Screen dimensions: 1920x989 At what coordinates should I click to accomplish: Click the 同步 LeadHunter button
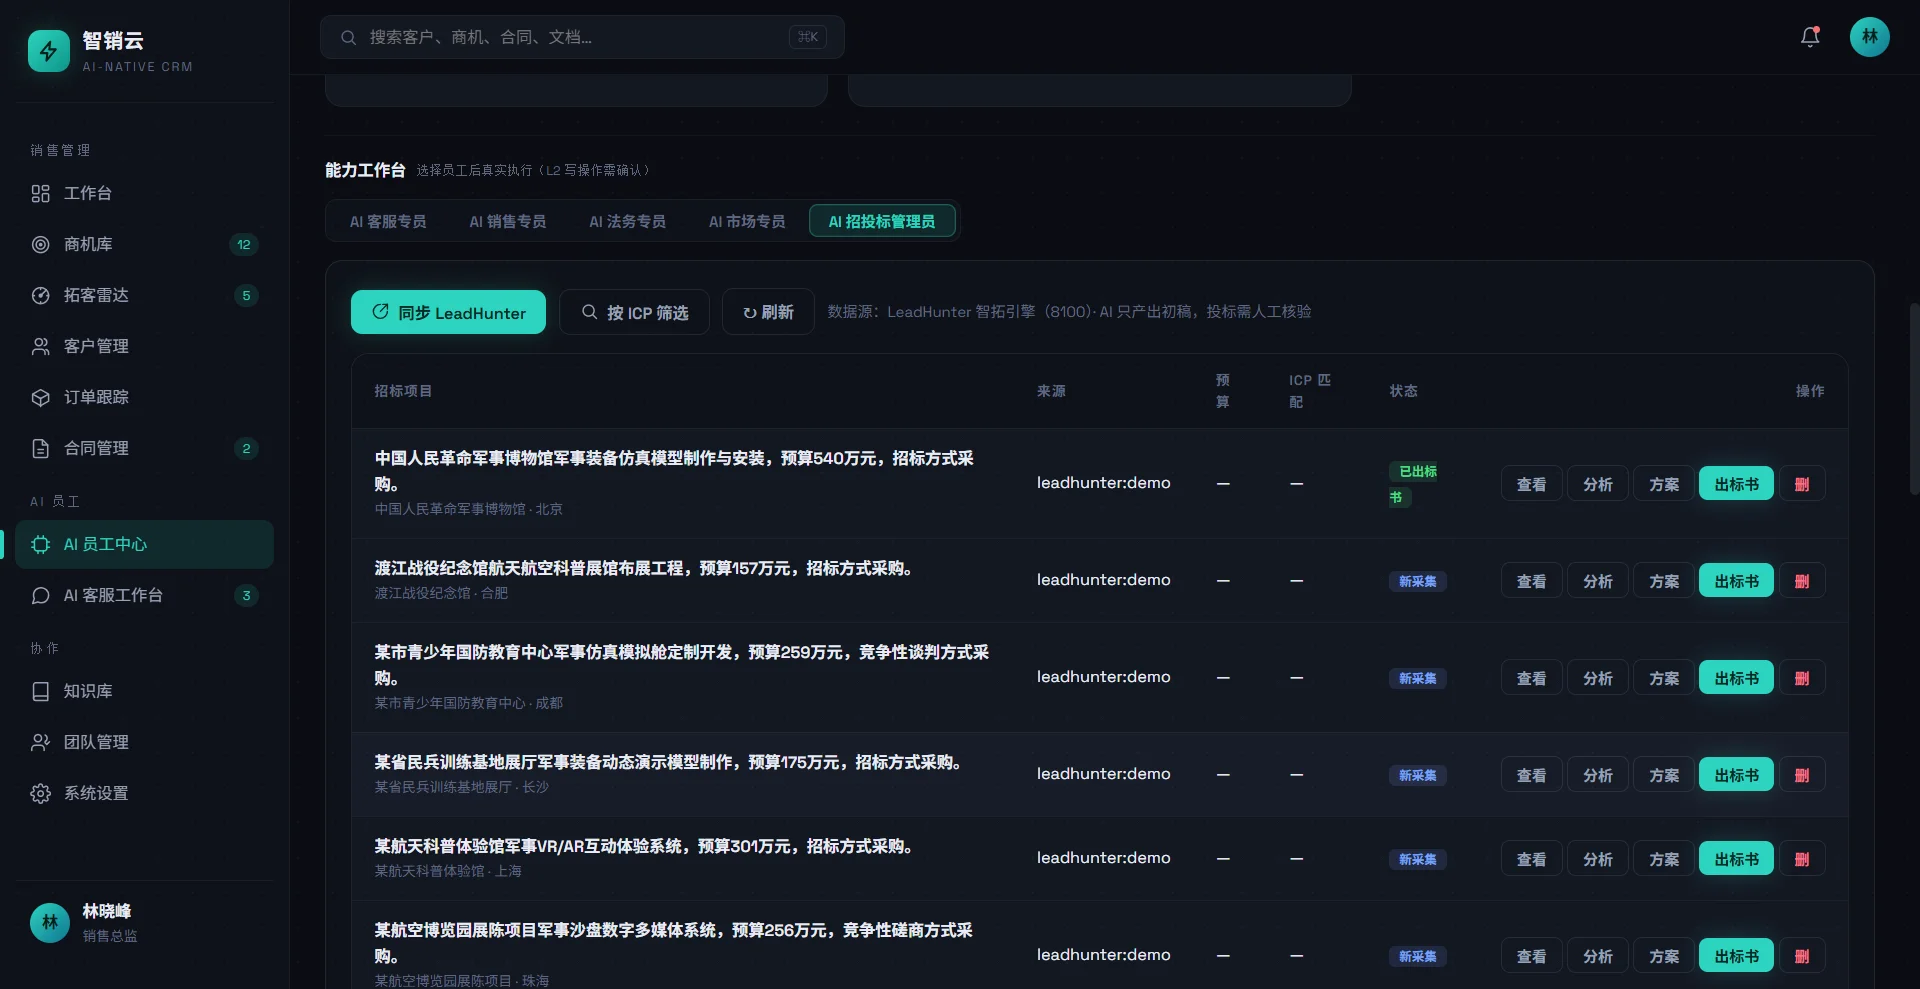tap(448, 312)
